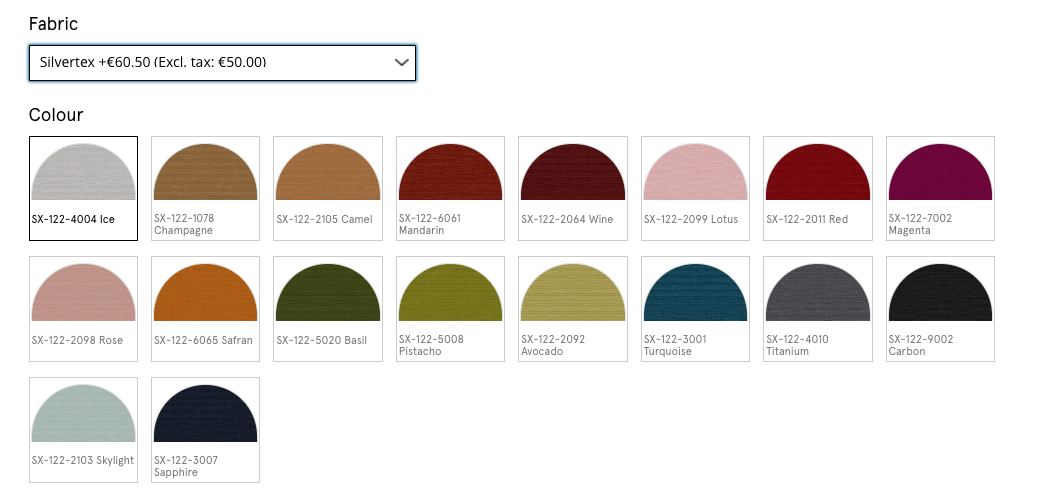Select the SX-122-9002 Carbon swatch
This screenshot has height=500, width=1038.
(x=940, y=309)
